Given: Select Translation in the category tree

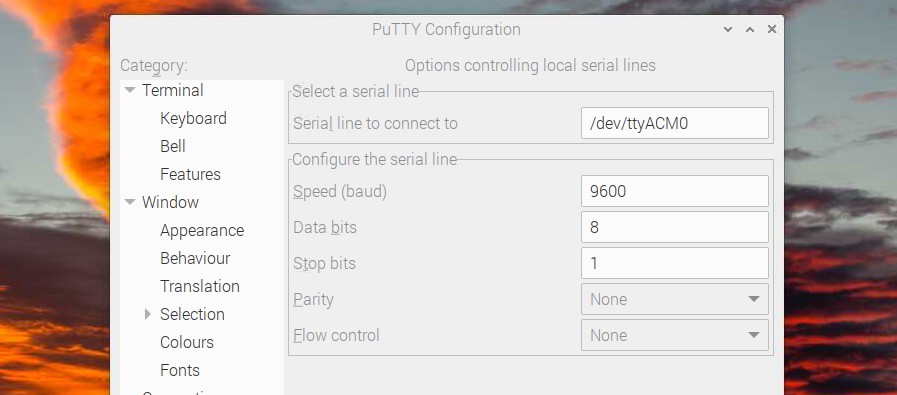Looking at the screenshot, I should pos(200,287).
